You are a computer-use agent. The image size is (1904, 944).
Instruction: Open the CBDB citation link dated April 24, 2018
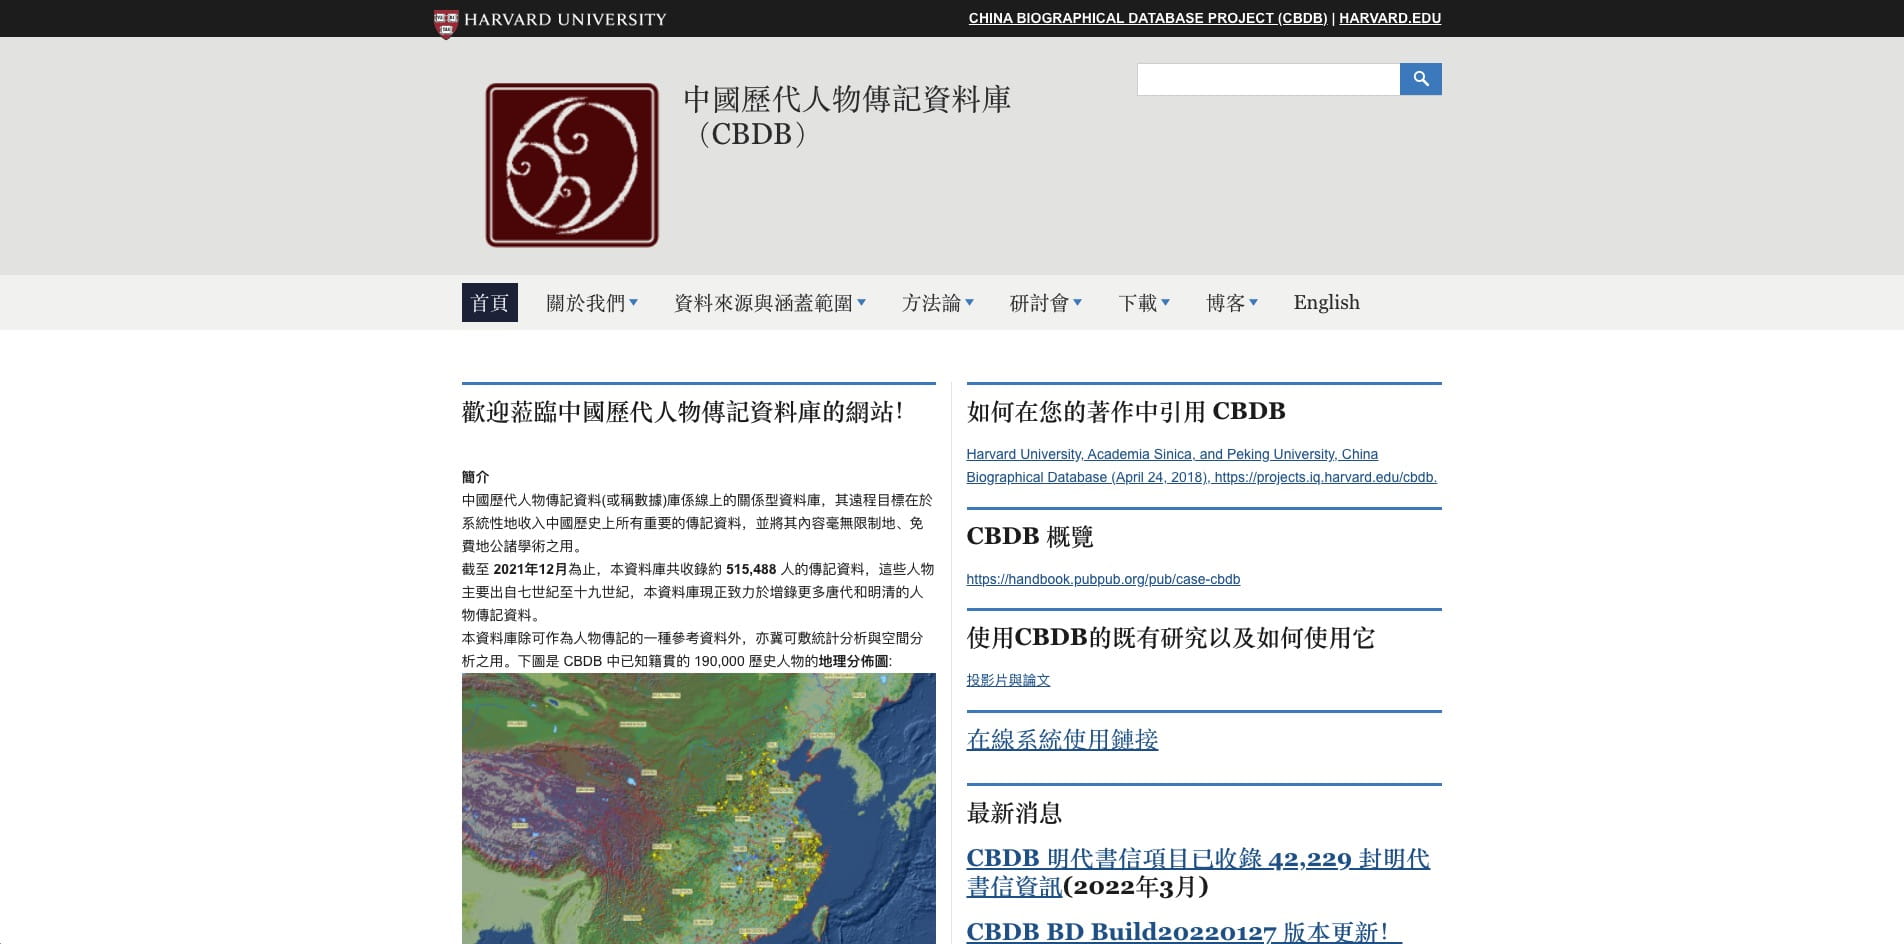[1200, 465]
